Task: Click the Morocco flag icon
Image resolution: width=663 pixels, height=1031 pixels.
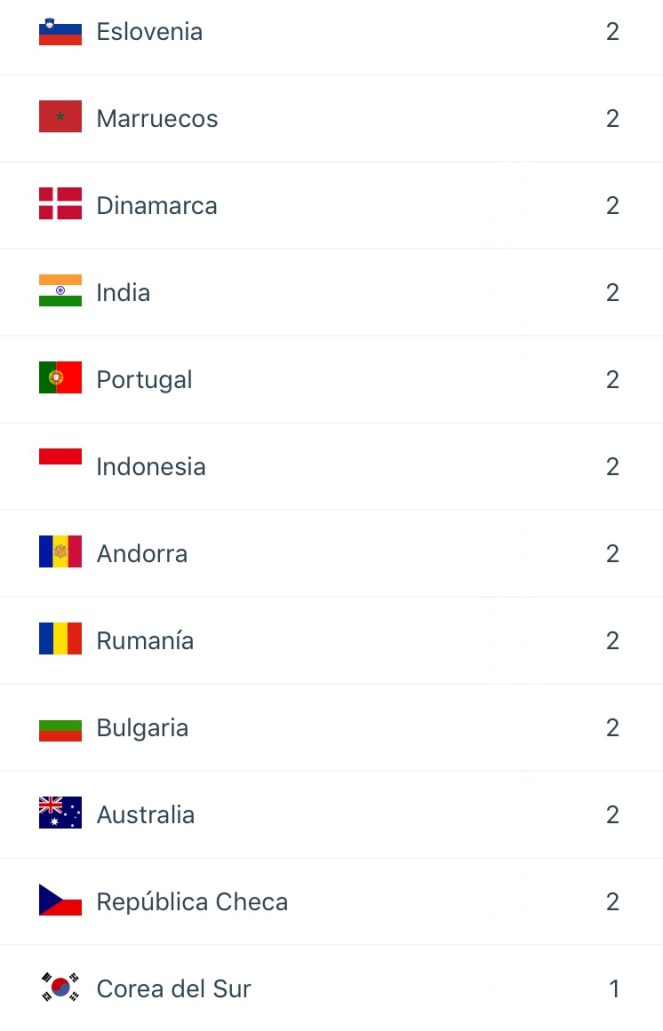Action: (60, 118)
